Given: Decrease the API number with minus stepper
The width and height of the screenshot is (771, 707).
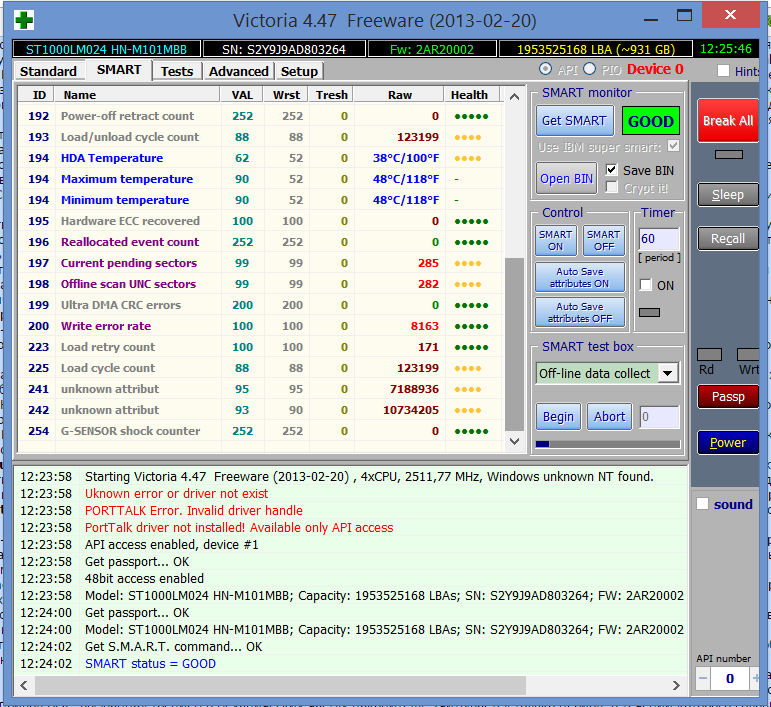Looking at the screenshot, I should tap(703, 678).
